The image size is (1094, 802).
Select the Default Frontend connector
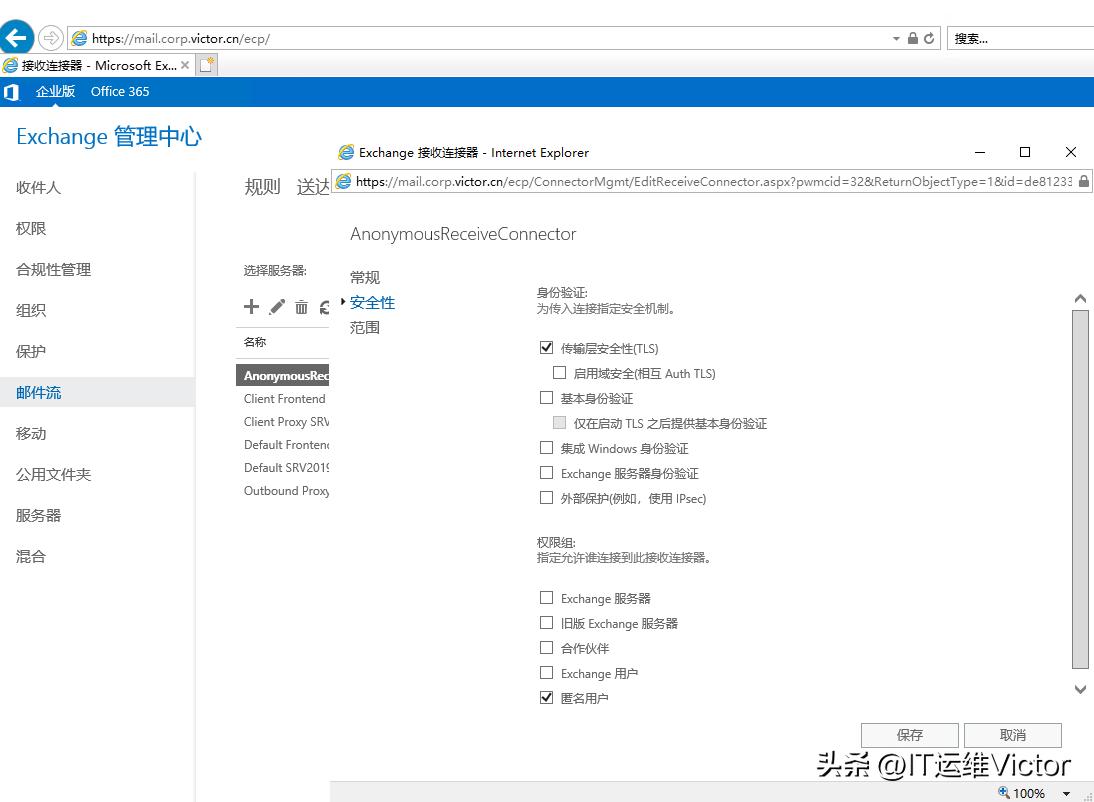point(286,444)
